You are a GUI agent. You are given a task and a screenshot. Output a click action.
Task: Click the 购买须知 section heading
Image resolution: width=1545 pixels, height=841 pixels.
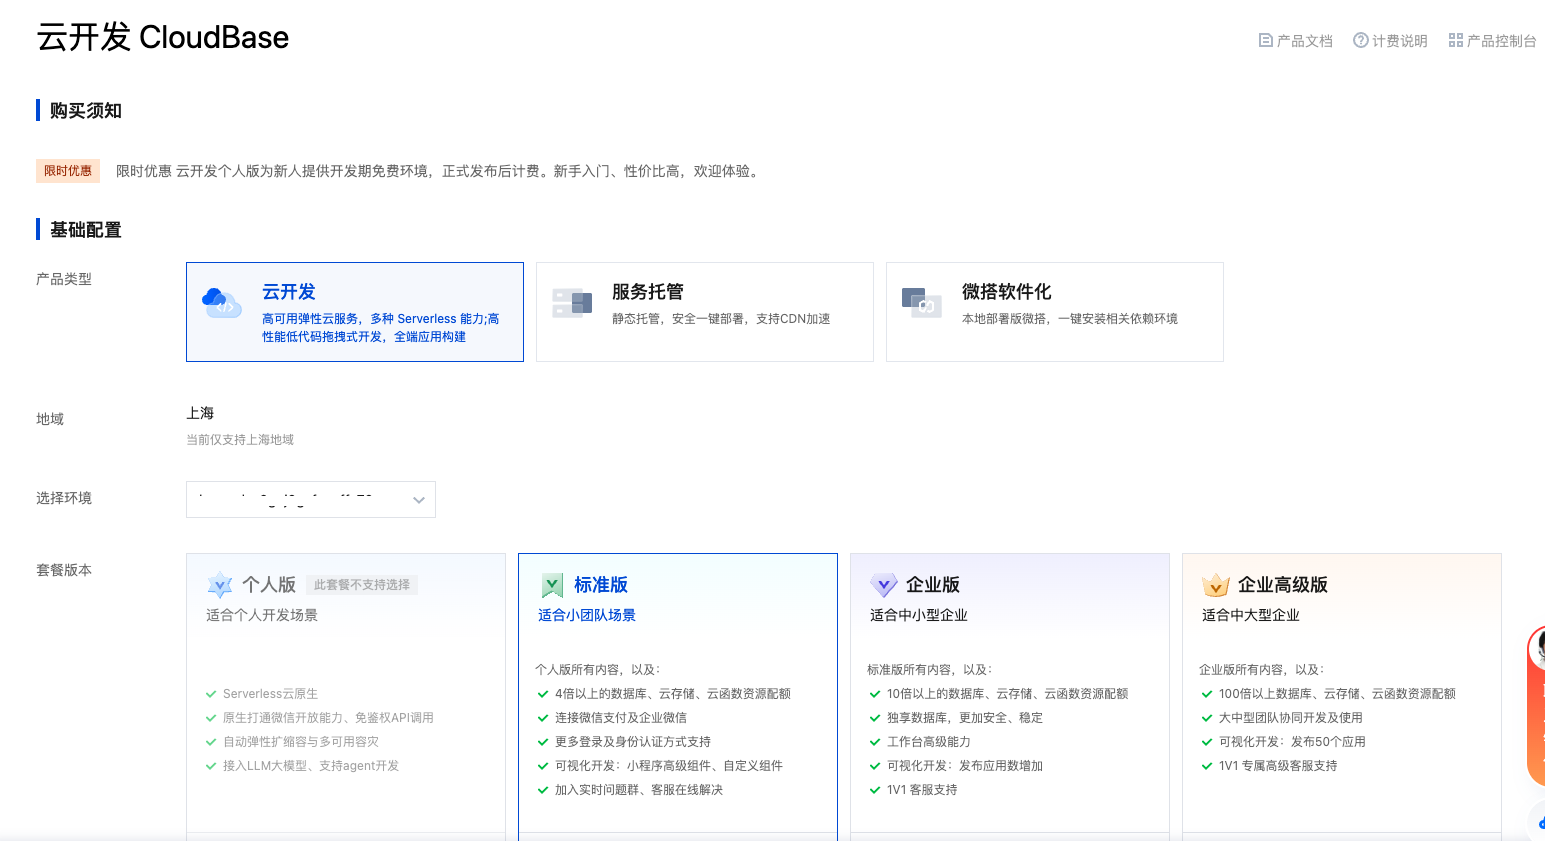coord(86,111)
